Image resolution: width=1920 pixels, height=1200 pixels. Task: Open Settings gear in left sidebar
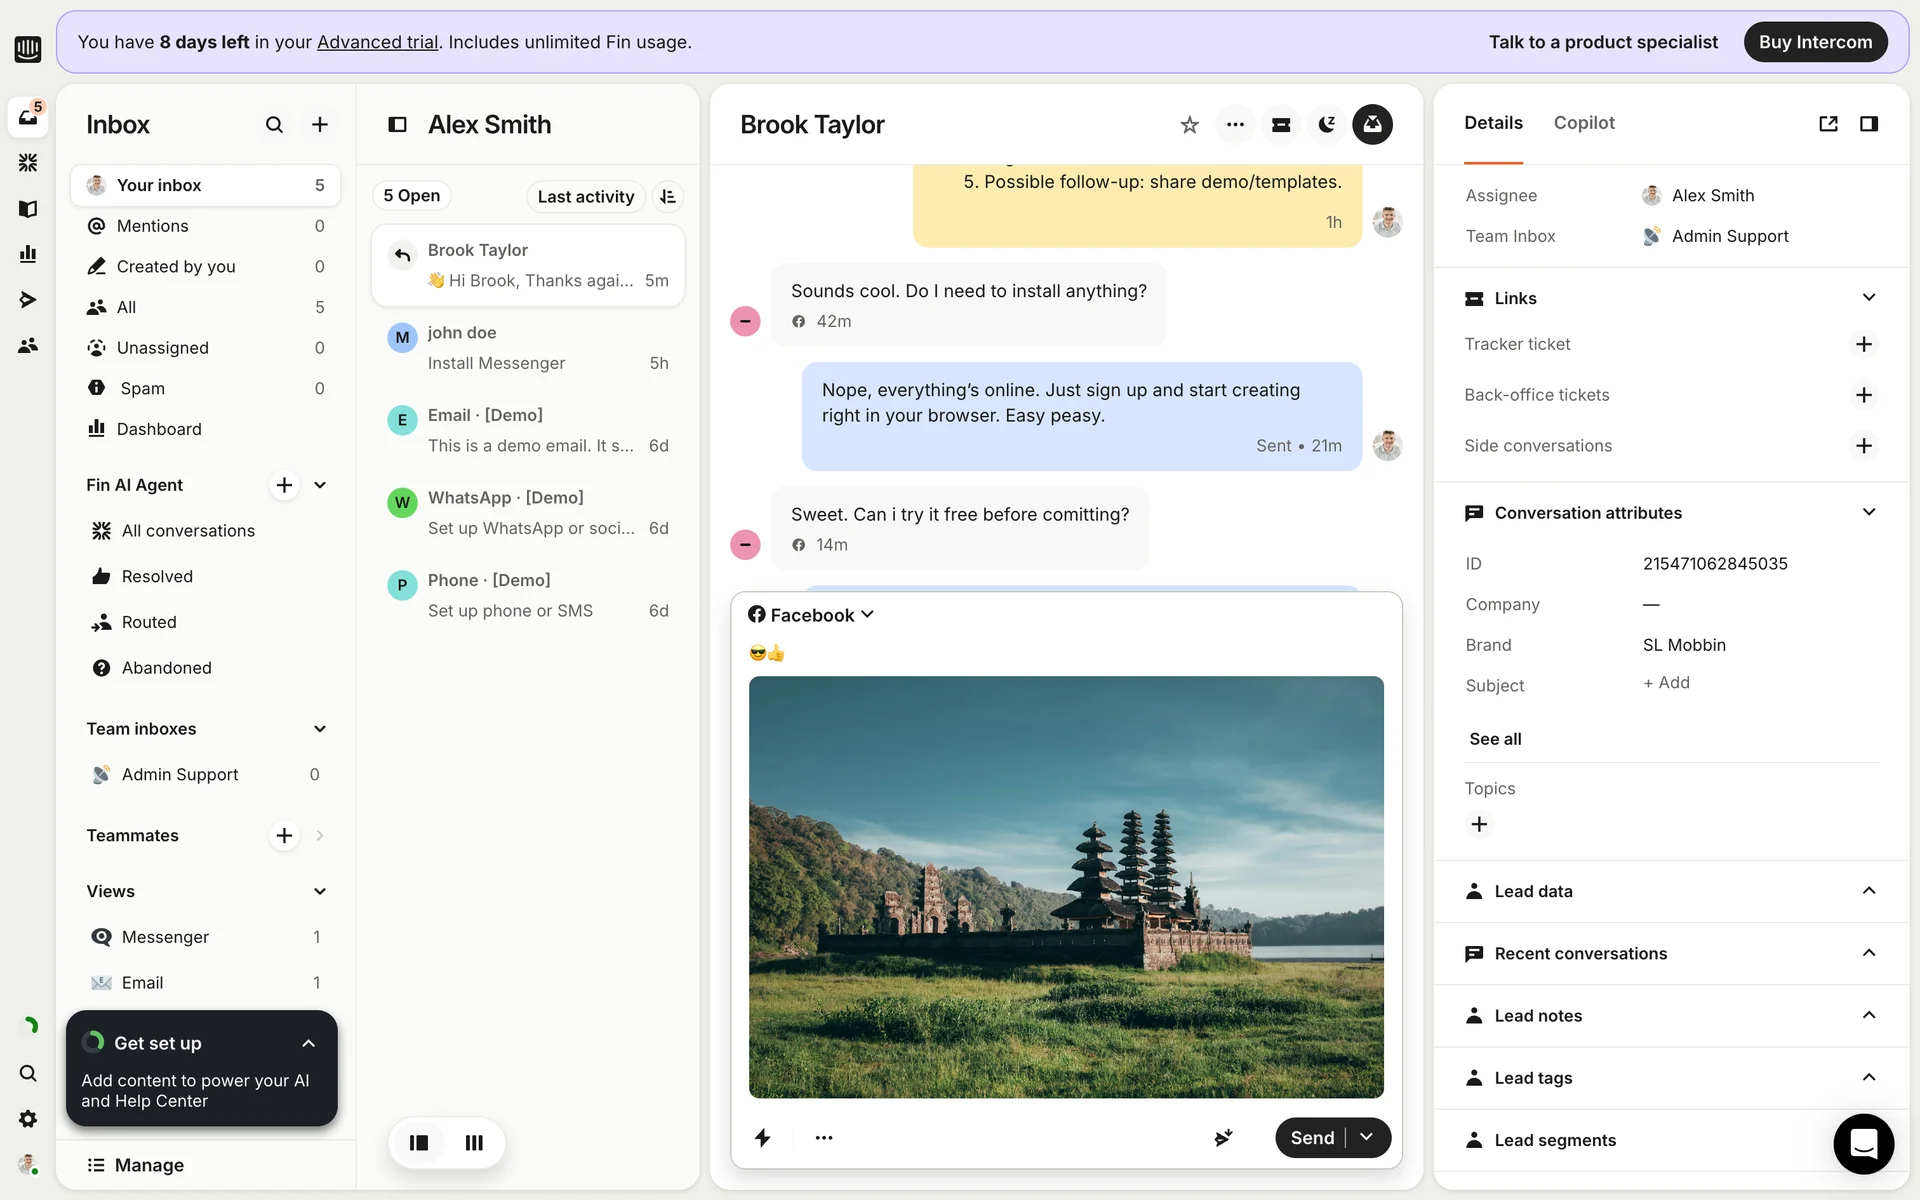(28, 1119)
